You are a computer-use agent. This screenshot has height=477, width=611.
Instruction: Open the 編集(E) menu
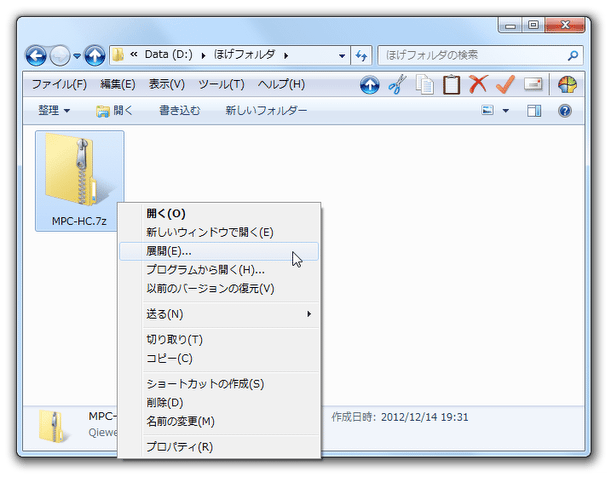click(118, 84)
